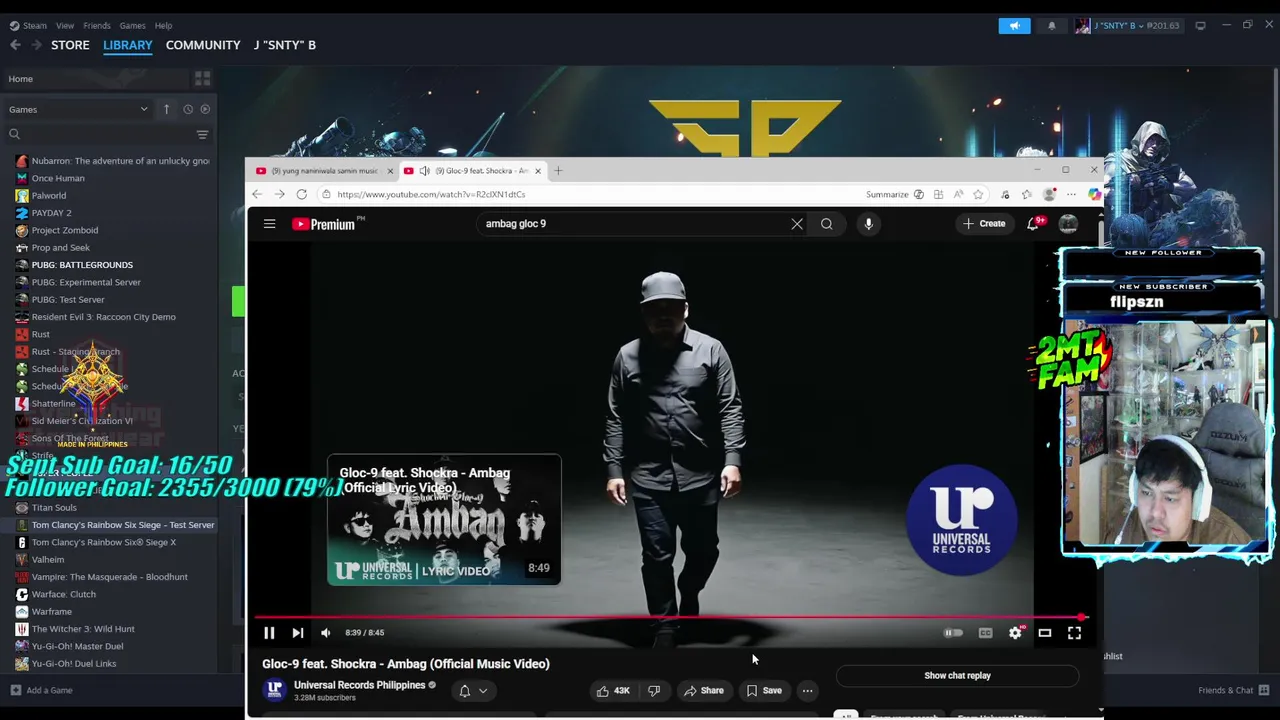
Task: Like the video with 43K likes
Action: pyautogui.click(x=613, y=691)
